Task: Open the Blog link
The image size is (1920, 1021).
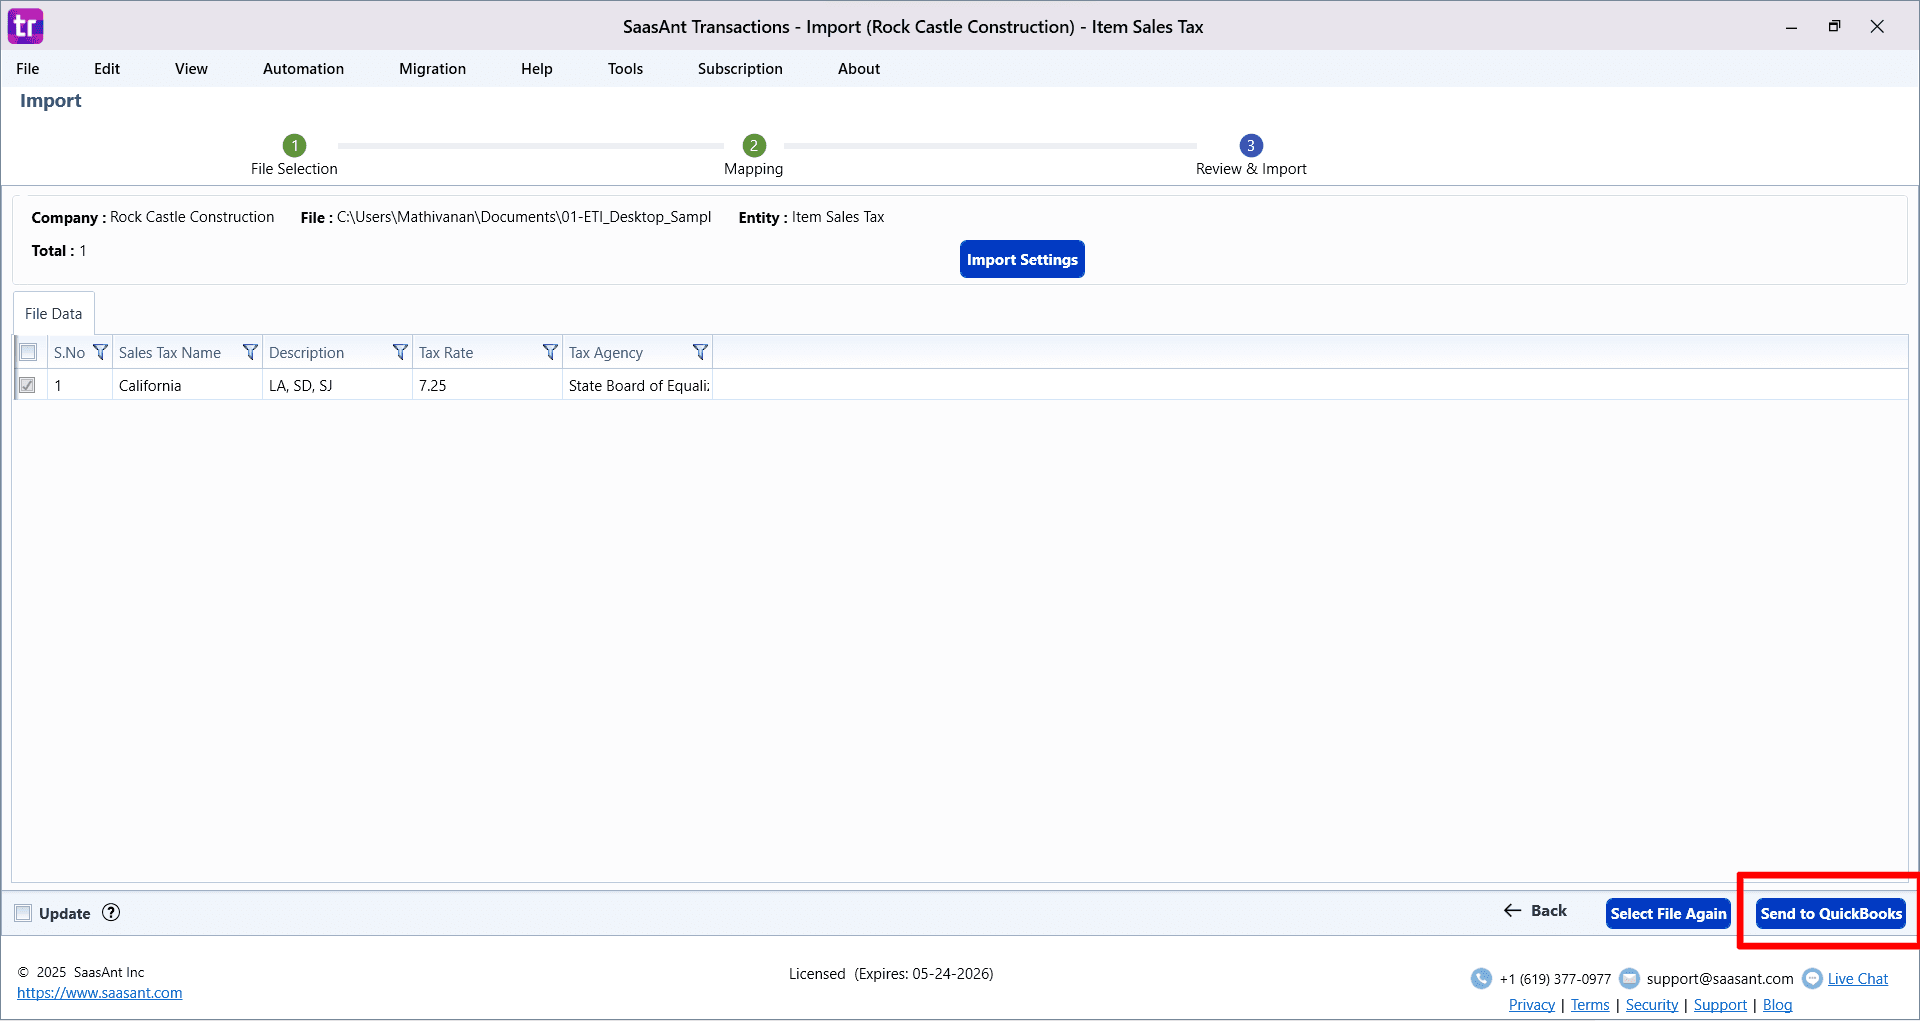Action: (x=1777, y=1005)
